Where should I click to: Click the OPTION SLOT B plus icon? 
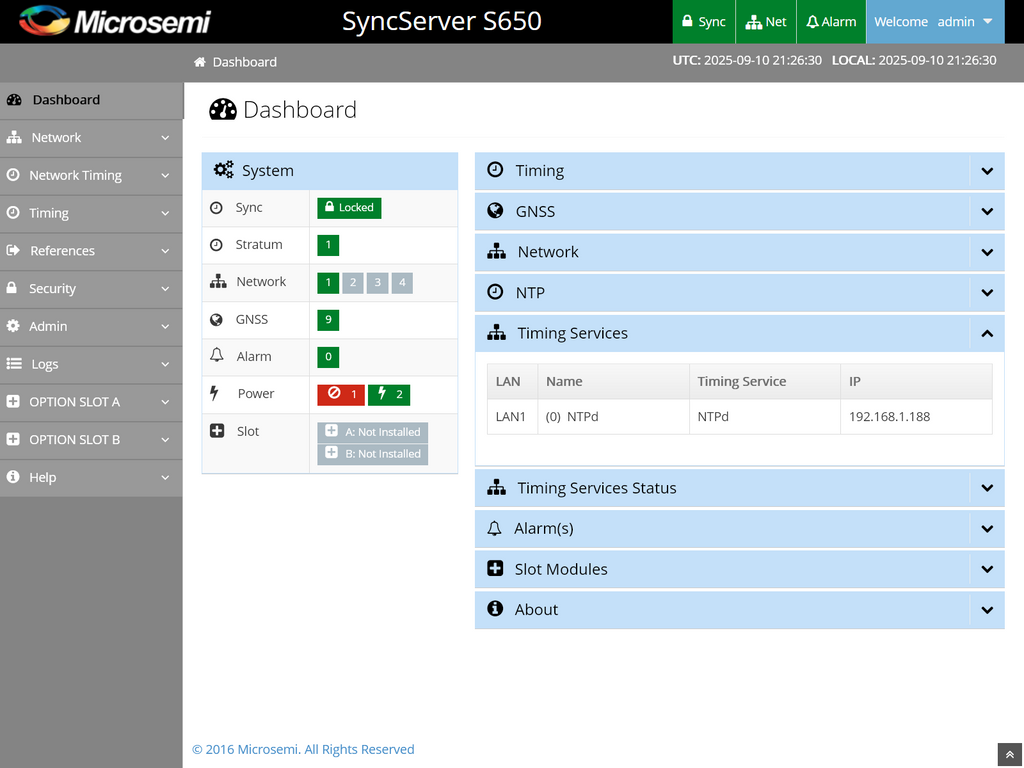pyautogui.click(x=12, y=440)
